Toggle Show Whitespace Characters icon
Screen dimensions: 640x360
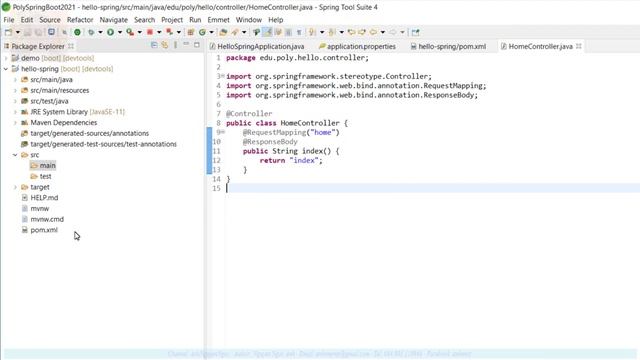coord(289,32)
